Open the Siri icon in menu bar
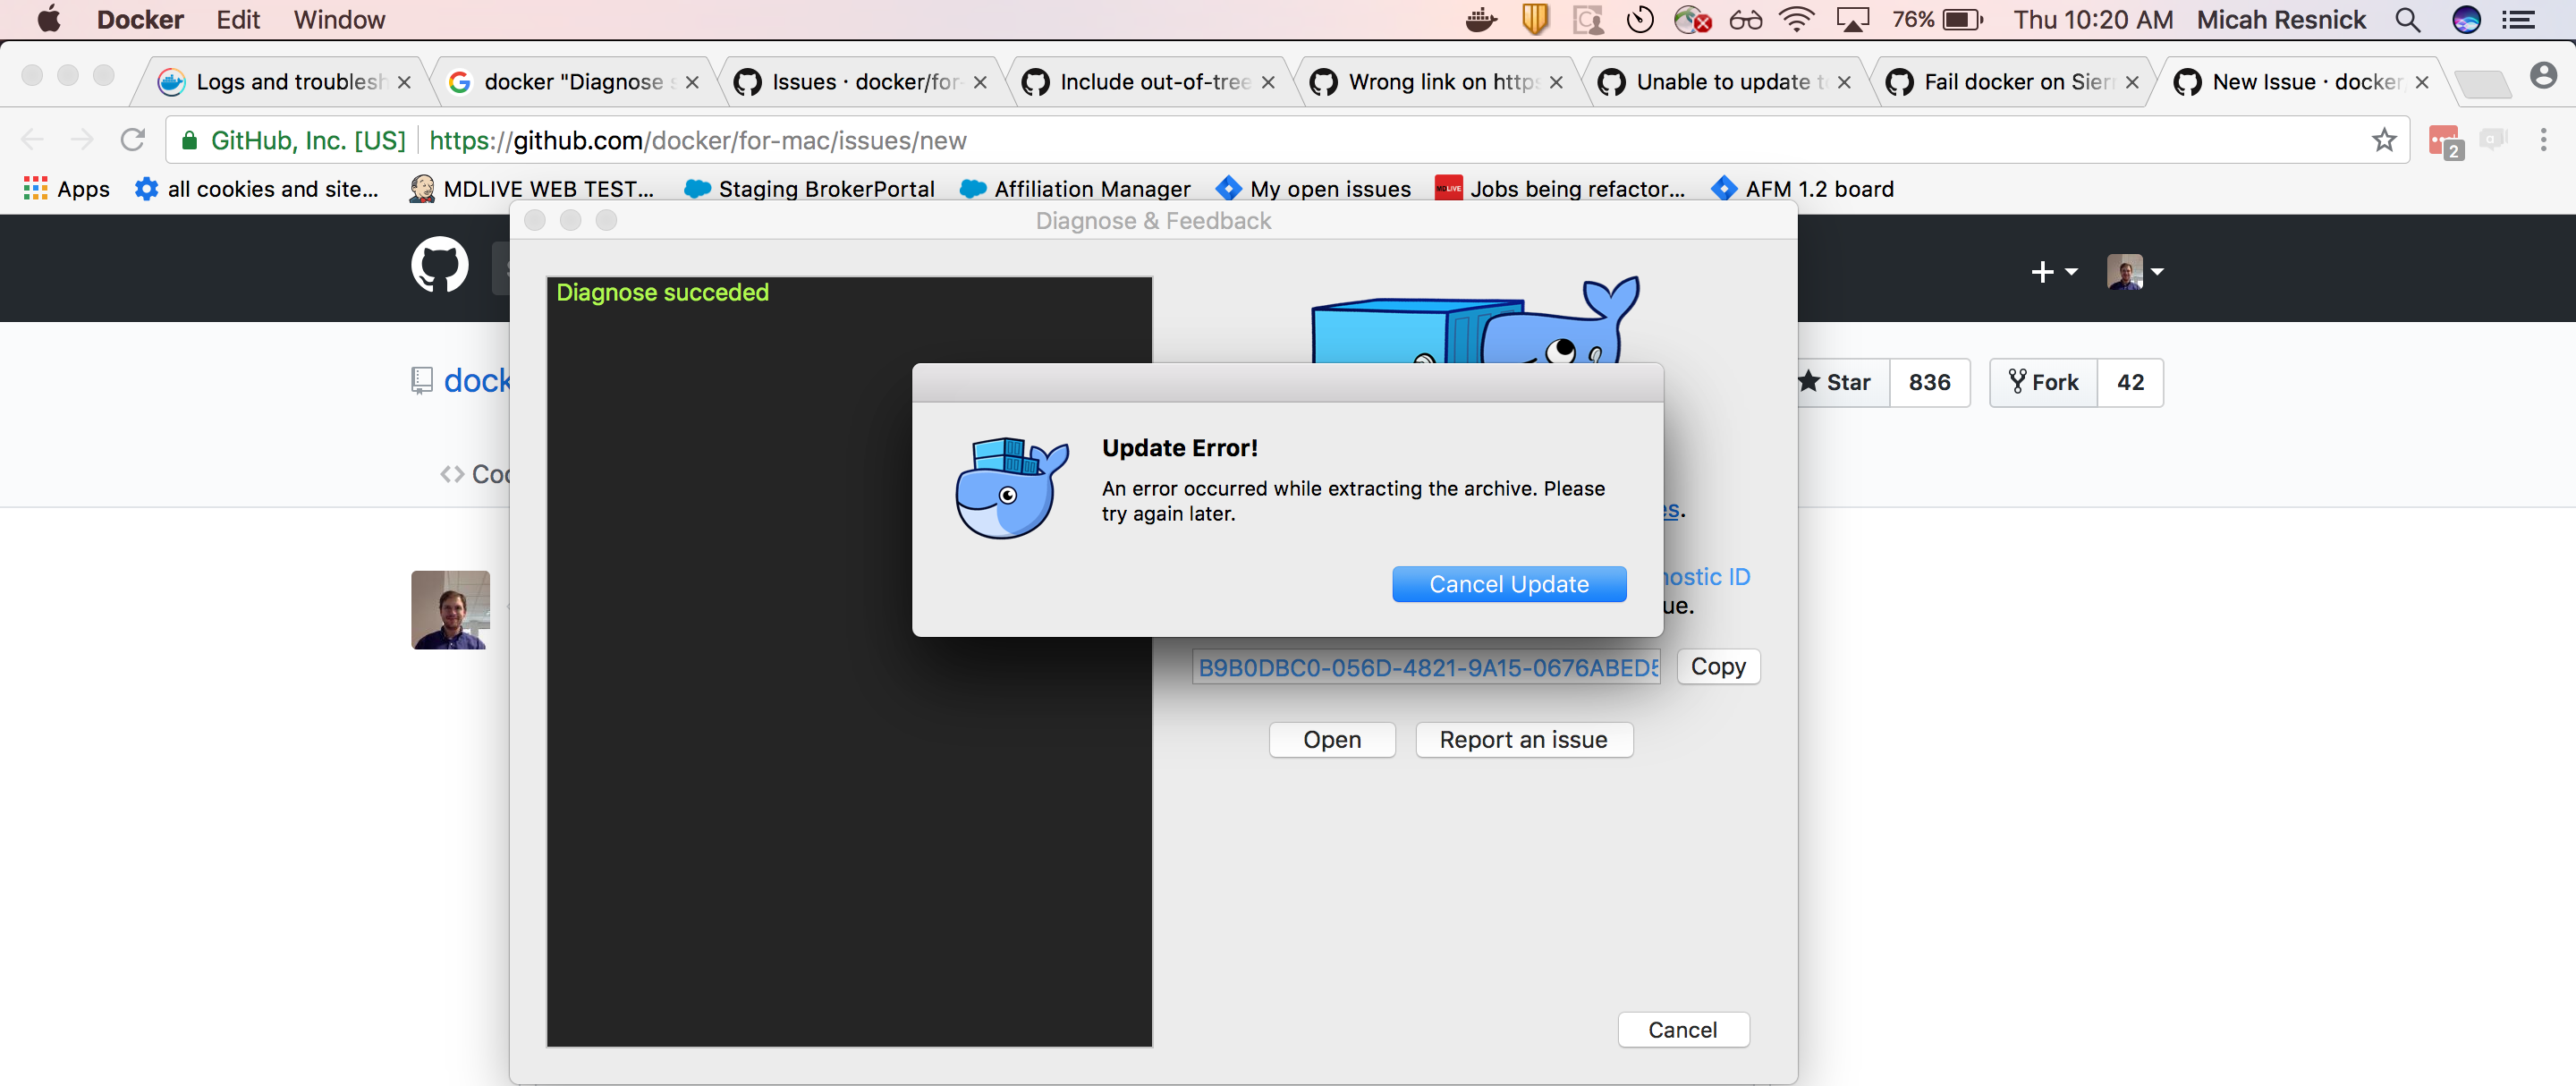 [x=2466, y=20]
